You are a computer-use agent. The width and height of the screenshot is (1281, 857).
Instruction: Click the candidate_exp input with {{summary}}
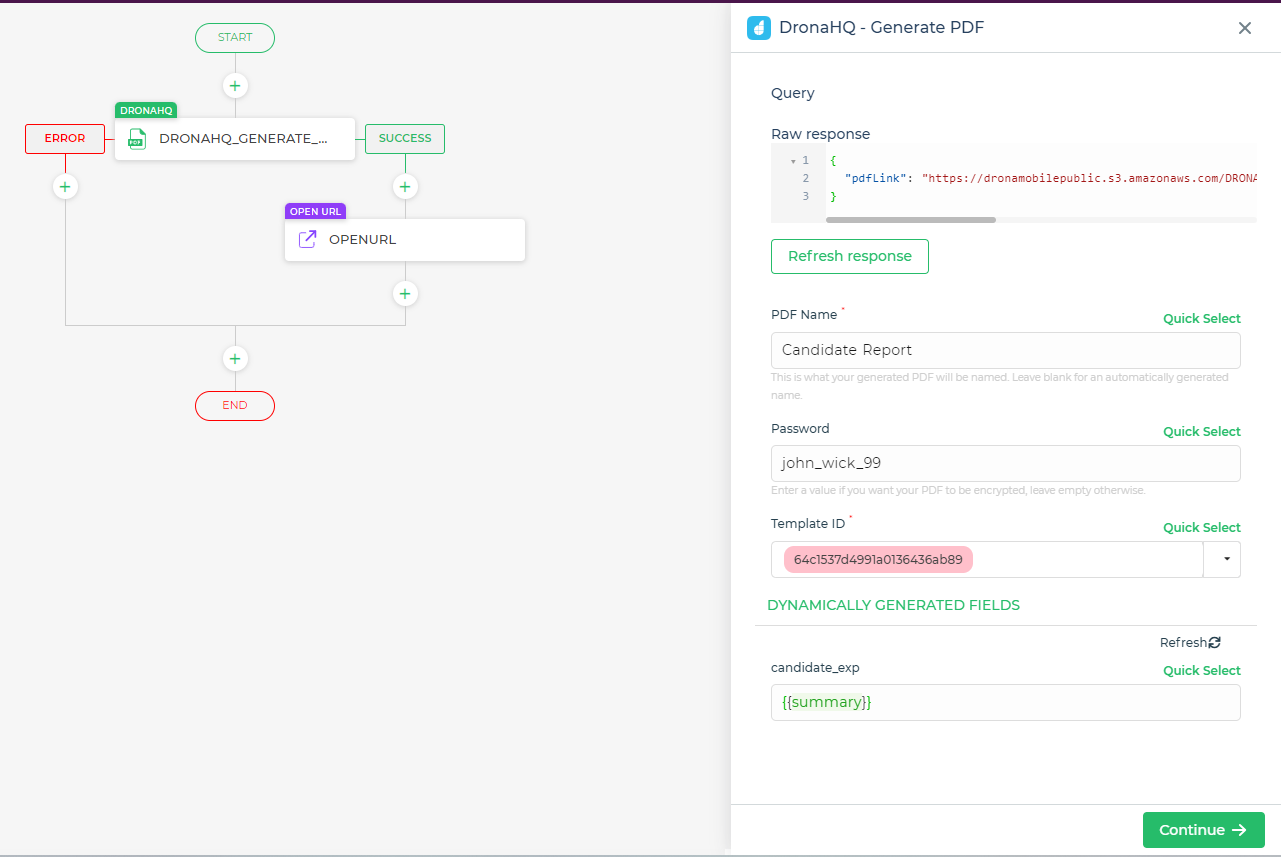coord(1006,702)
